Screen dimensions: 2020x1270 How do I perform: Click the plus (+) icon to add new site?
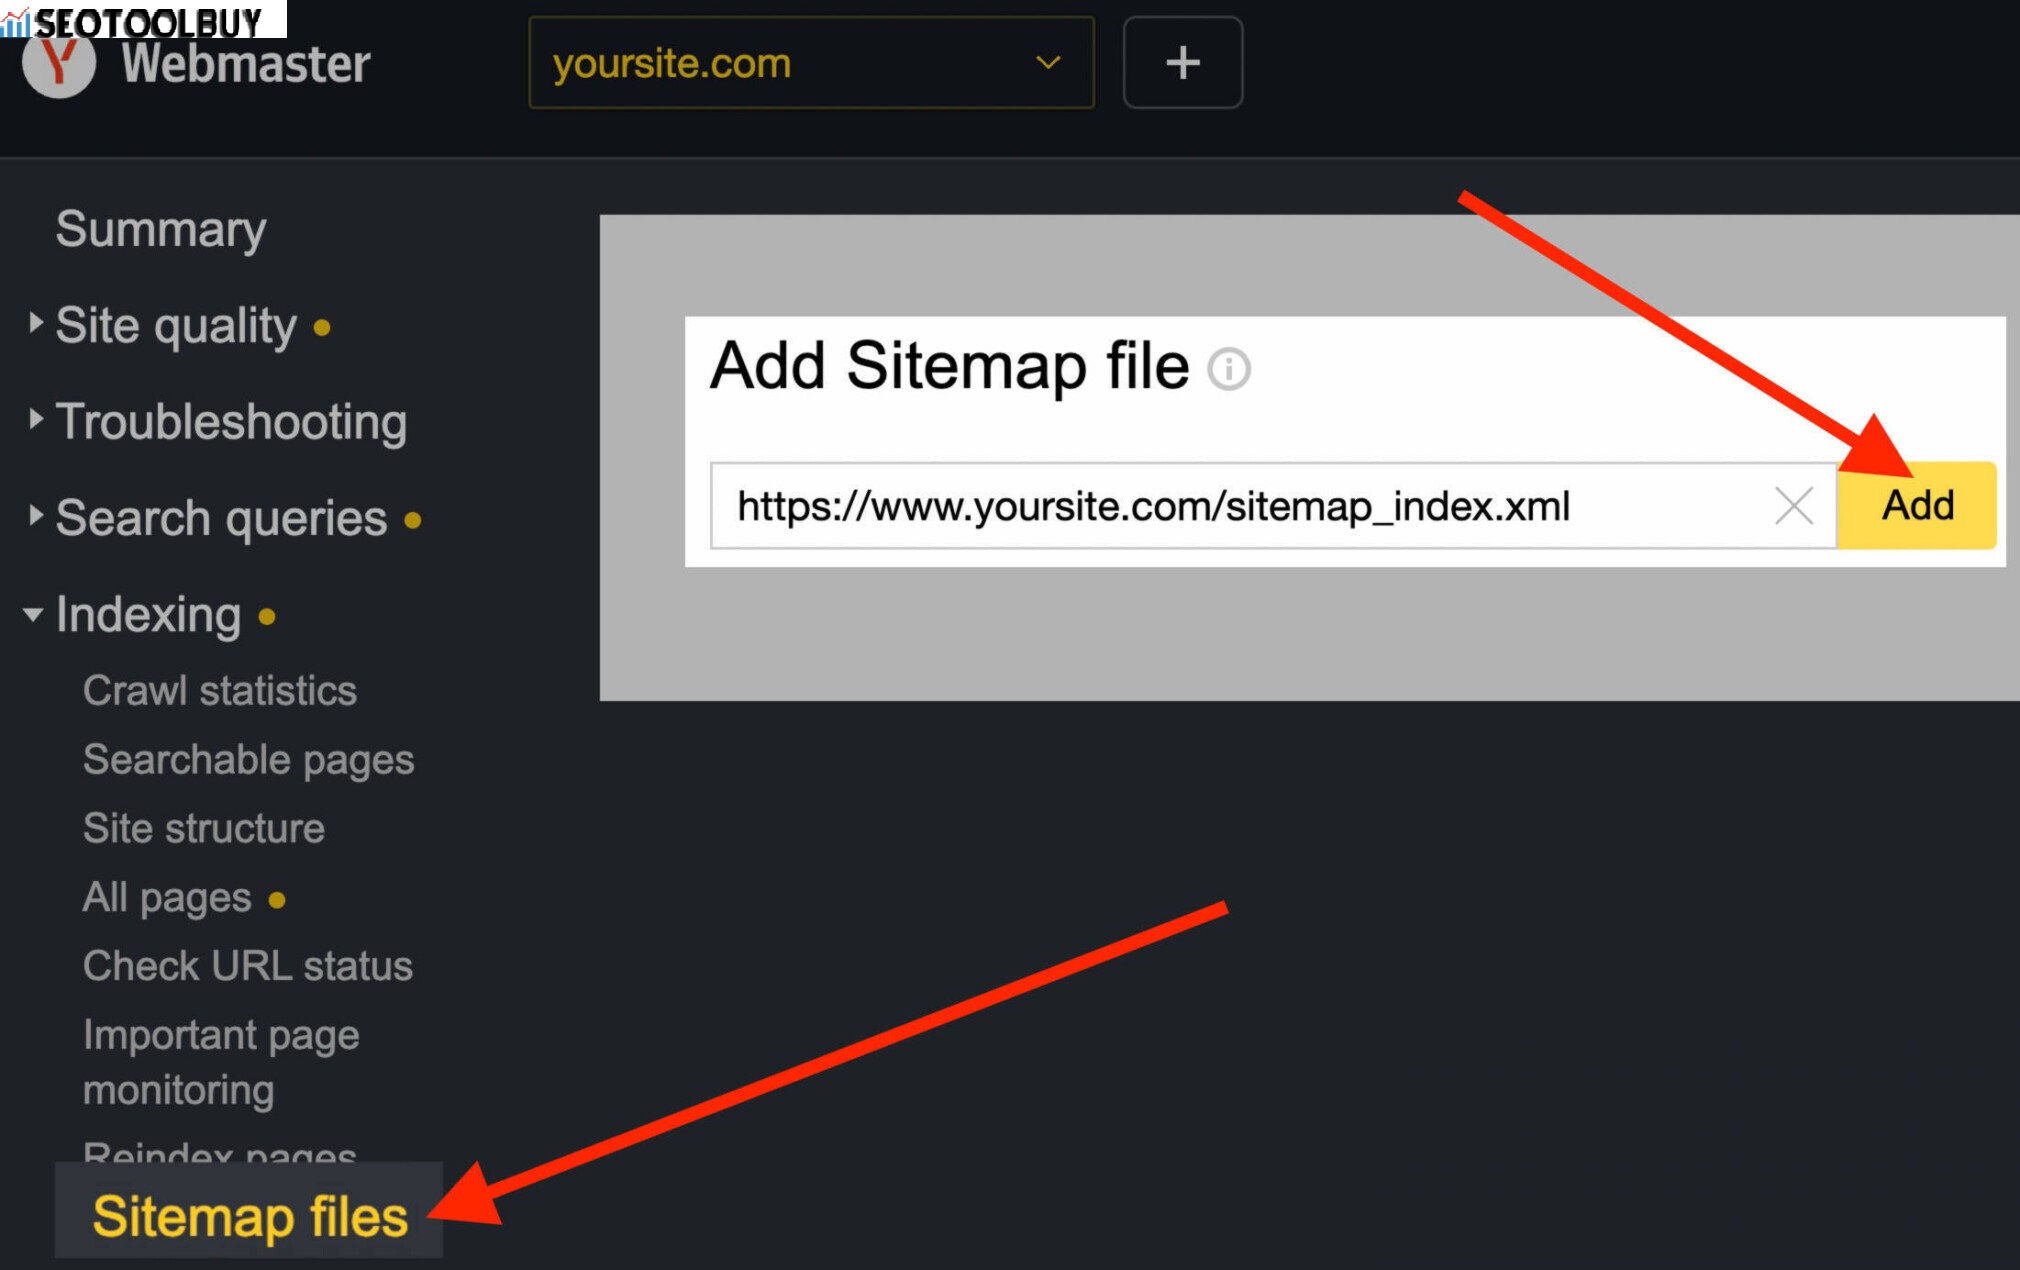(x=1182, y=61)
